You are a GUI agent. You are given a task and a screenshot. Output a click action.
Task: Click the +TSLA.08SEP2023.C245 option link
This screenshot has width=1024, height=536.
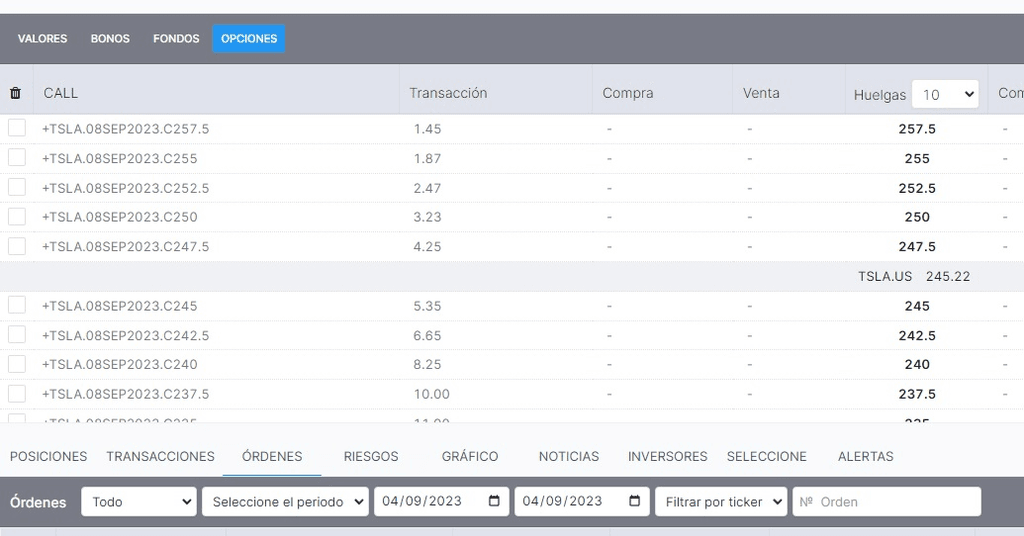[x=119, y=306]
